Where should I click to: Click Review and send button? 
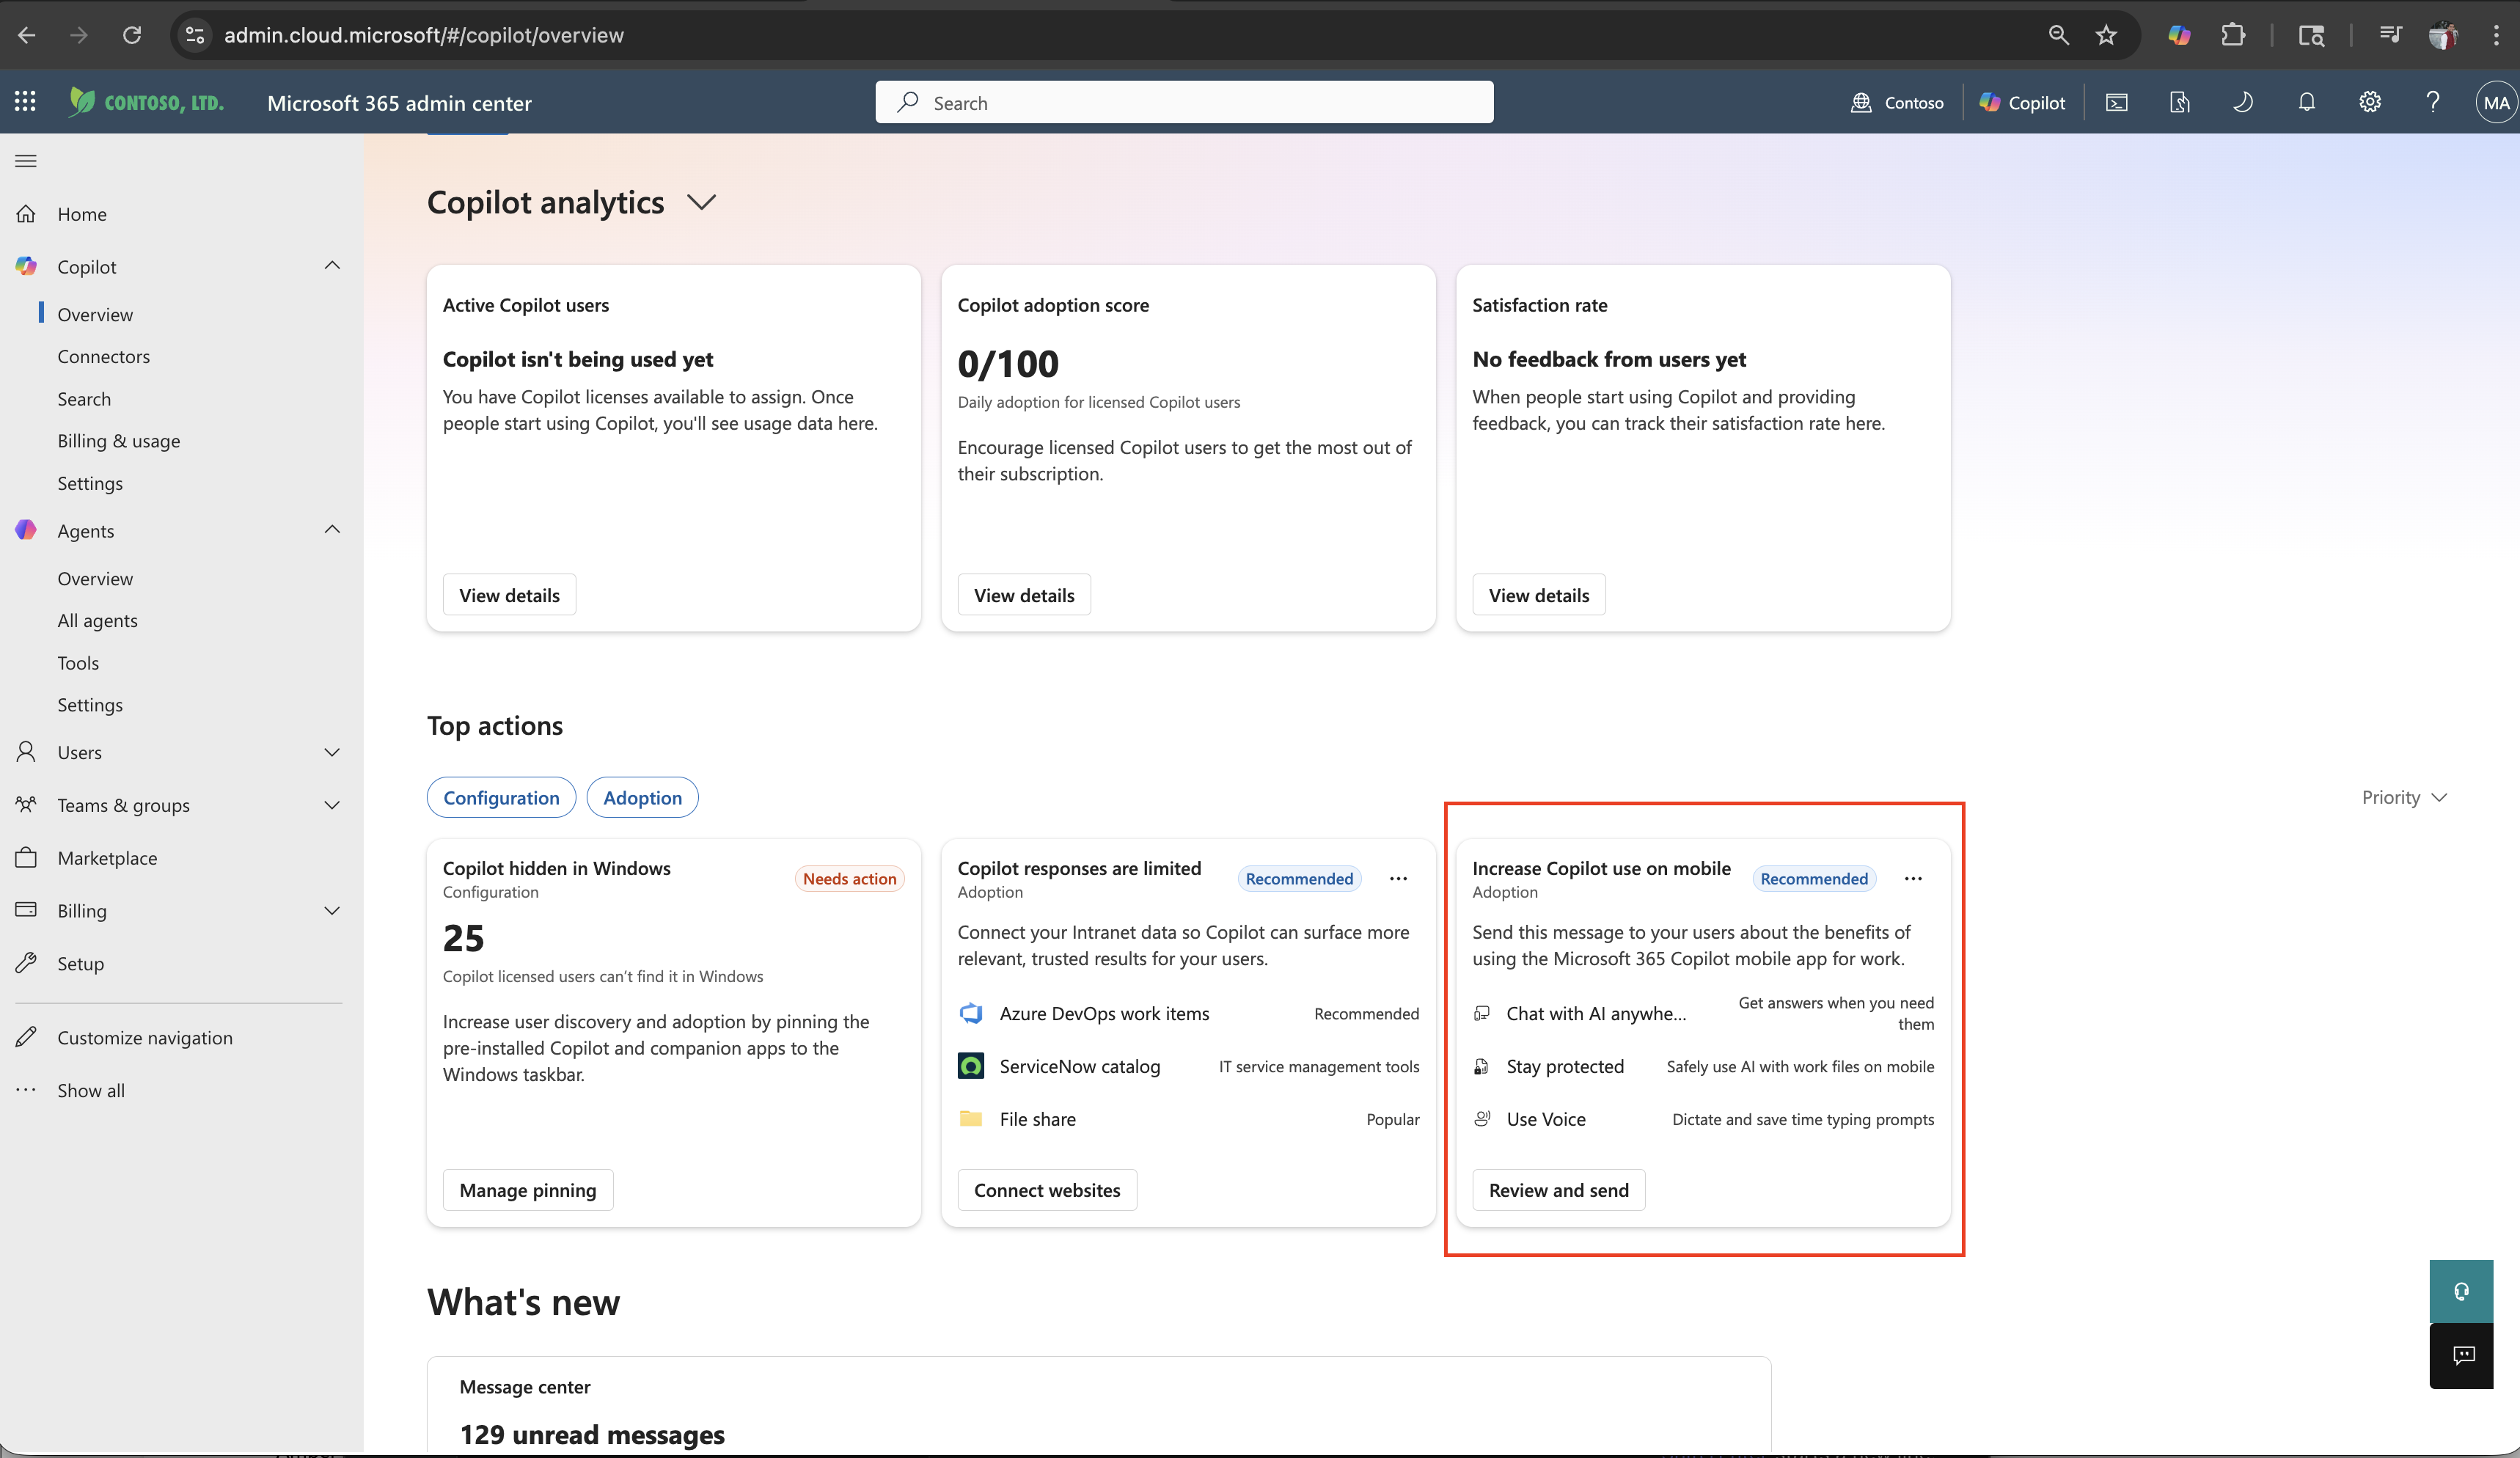[1558, 1190]
